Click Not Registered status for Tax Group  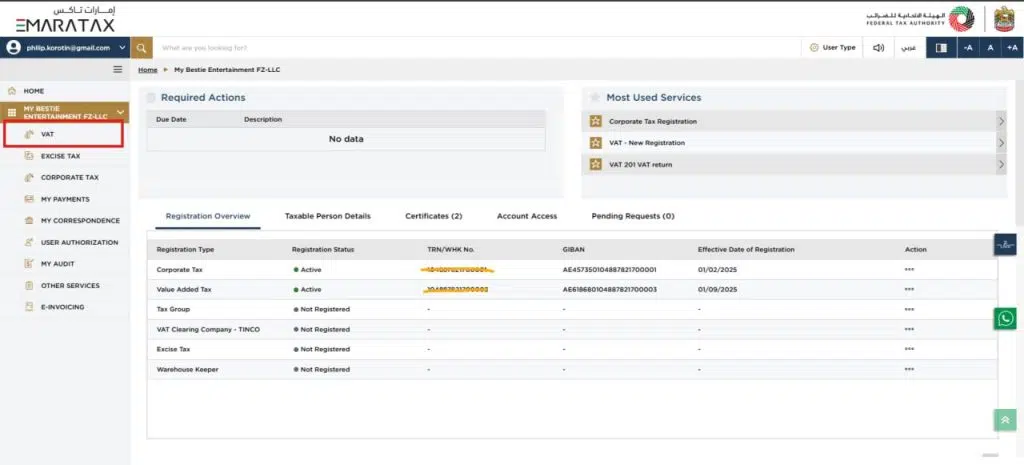tap(322, 309)
